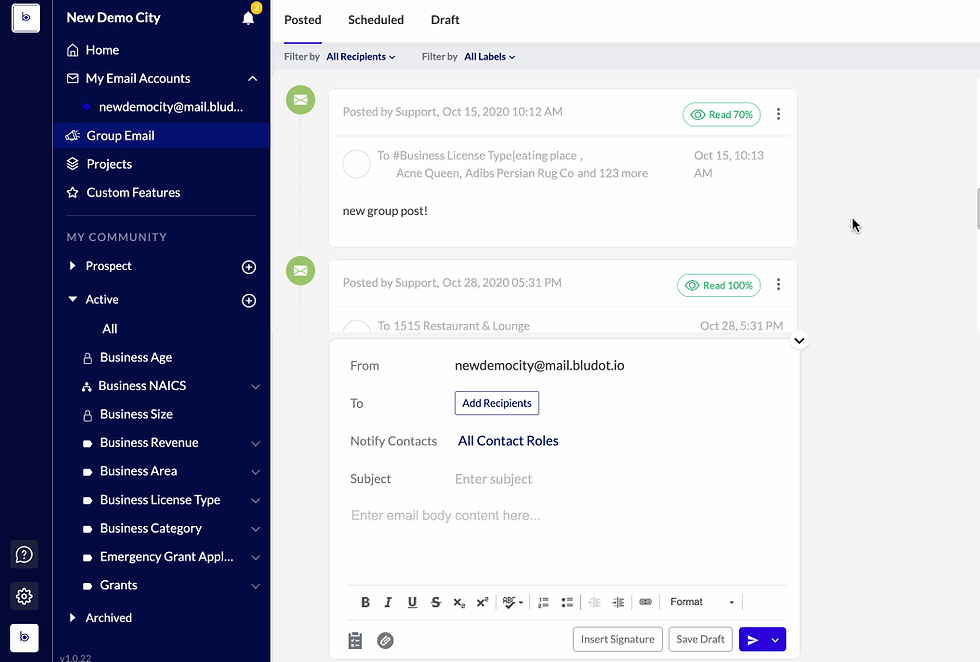The height and width of the screenshot is (662, 980).
Task: Click the Bludot logo at top left
Action: pyautogui.click(x=26, y=18)
